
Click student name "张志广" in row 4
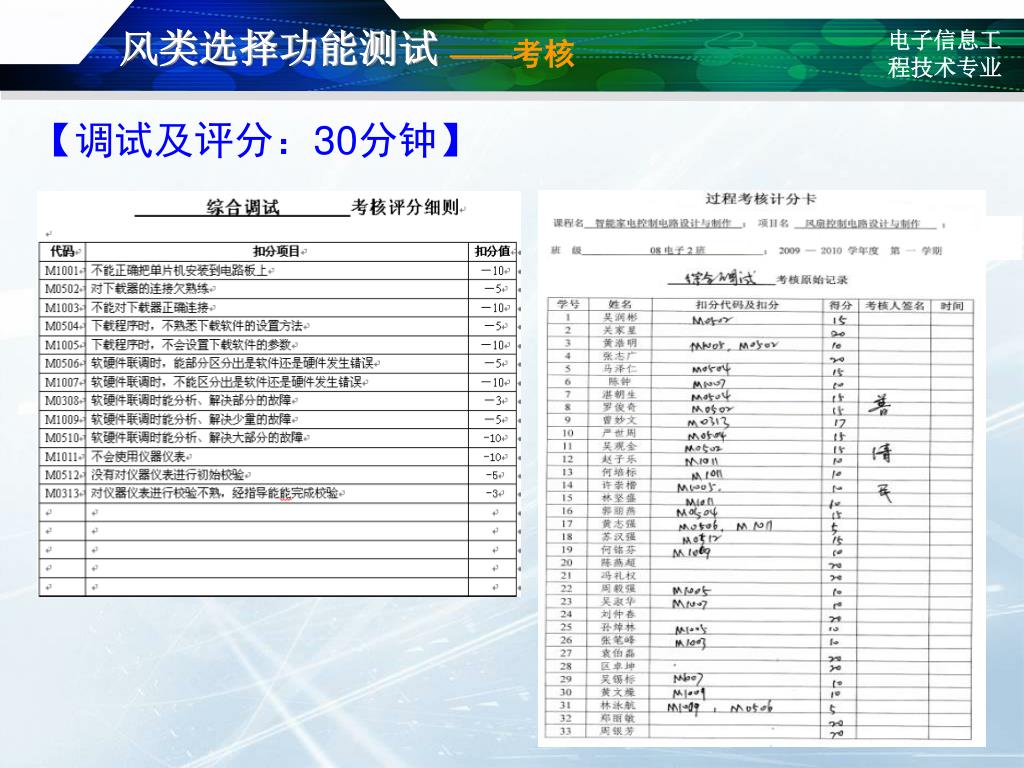coord(619,356)
